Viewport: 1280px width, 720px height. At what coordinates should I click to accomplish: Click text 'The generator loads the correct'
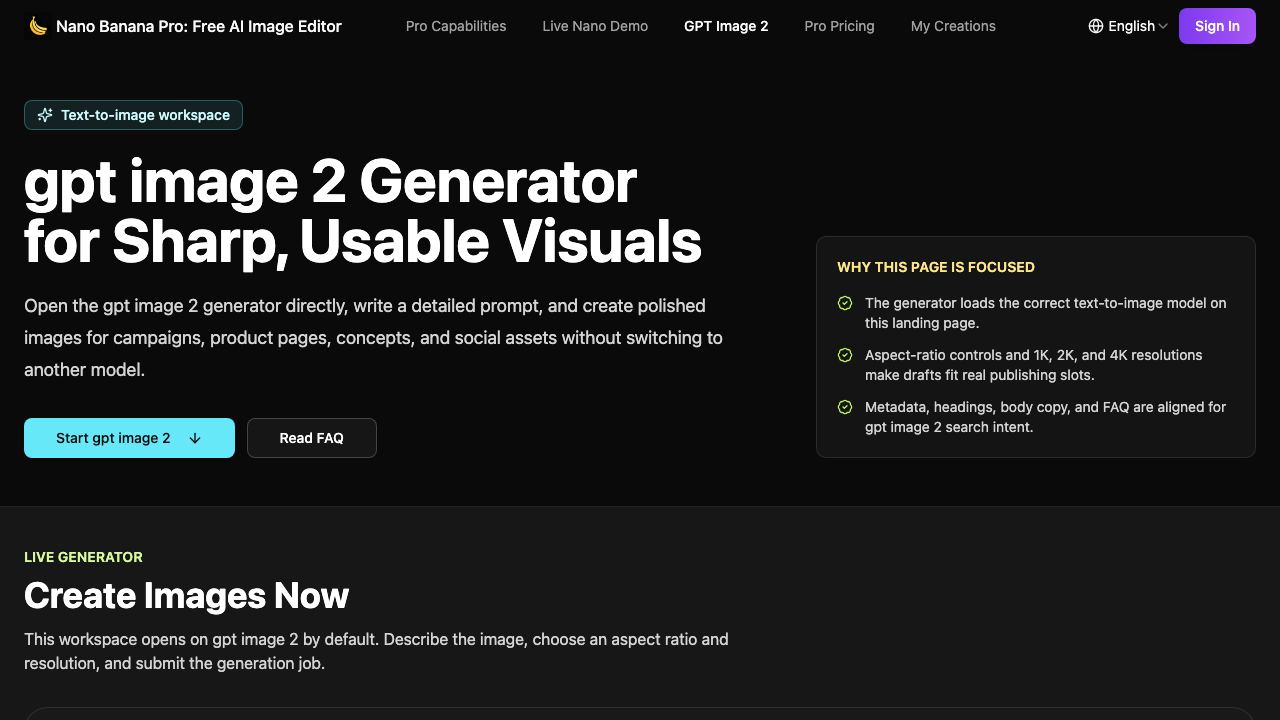pos(1045,313)
